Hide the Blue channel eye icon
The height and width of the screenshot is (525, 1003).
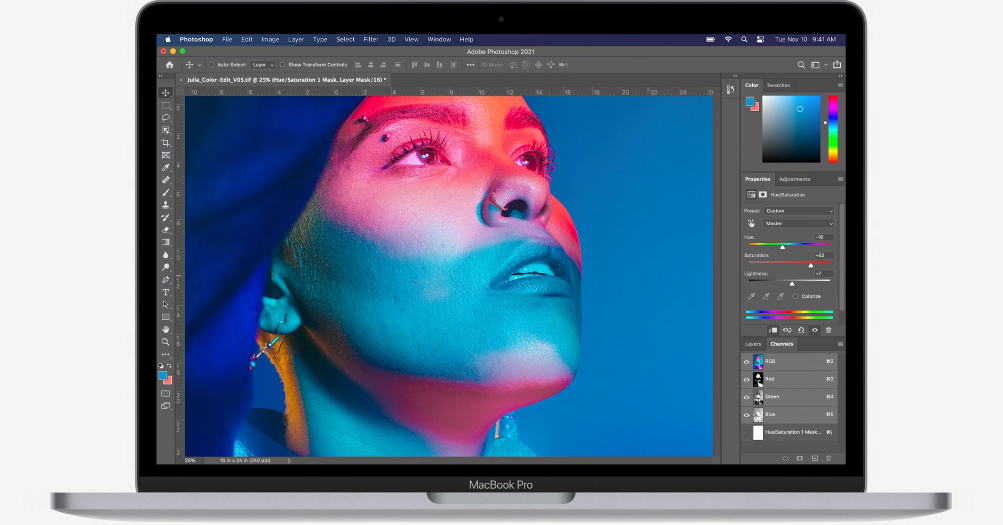(746, 414)
